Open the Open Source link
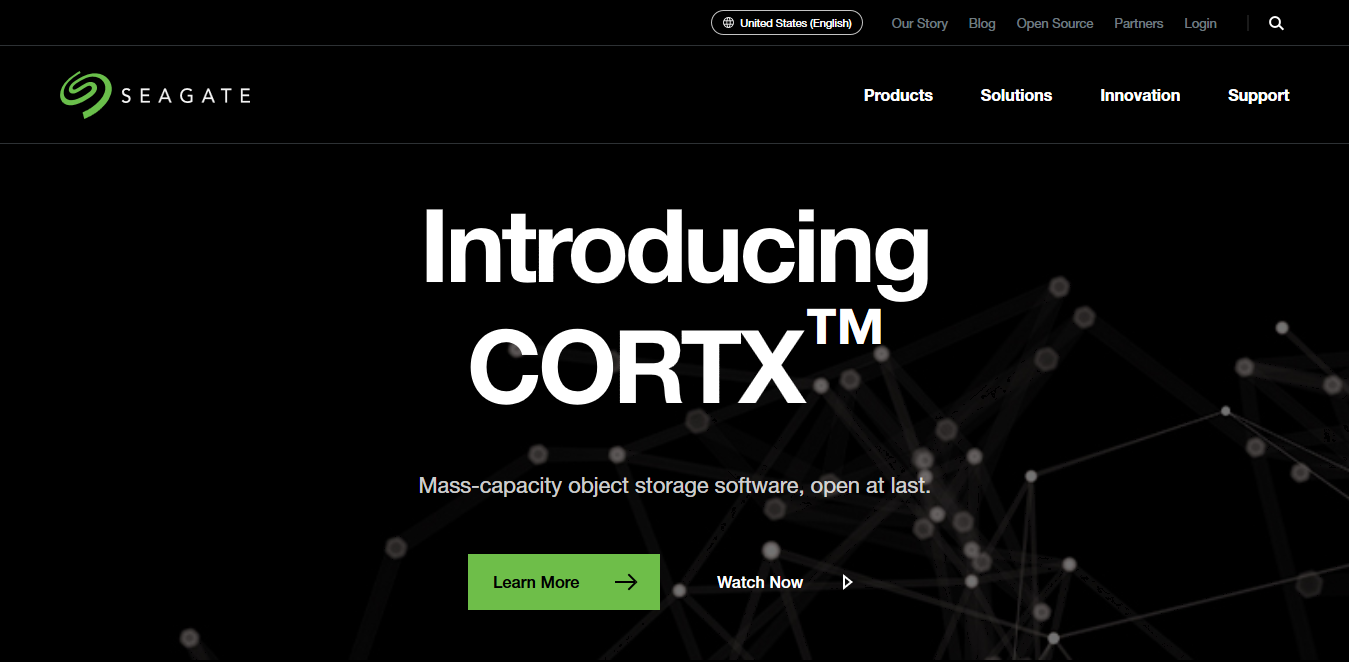This screenshot has height=662, width=1349. click(1055, 23)
